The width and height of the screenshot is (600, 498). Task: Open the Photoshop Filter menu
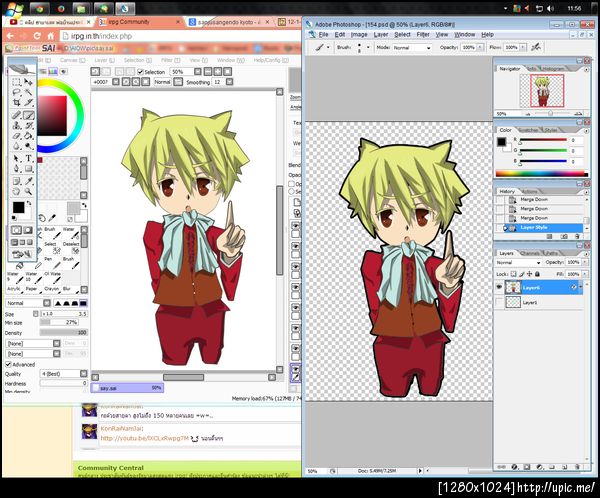pyautogui.click(x=423, y=35)
